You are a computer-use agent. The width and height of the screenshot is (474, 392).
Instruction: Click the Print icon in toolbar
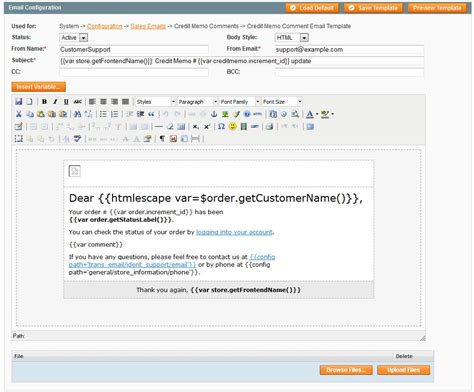coord(269,127)
